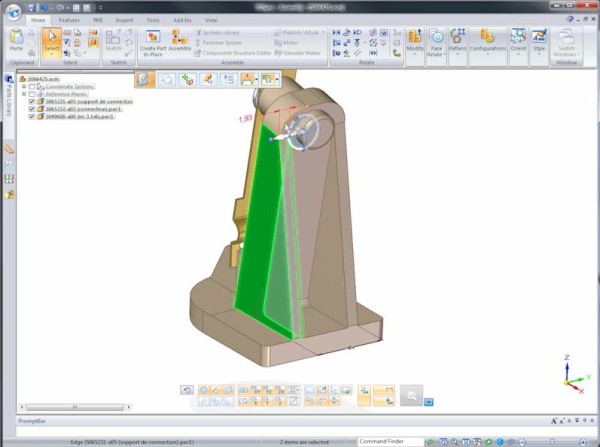Click the Paste icon in Clipboard group

[x=17, y=42]
